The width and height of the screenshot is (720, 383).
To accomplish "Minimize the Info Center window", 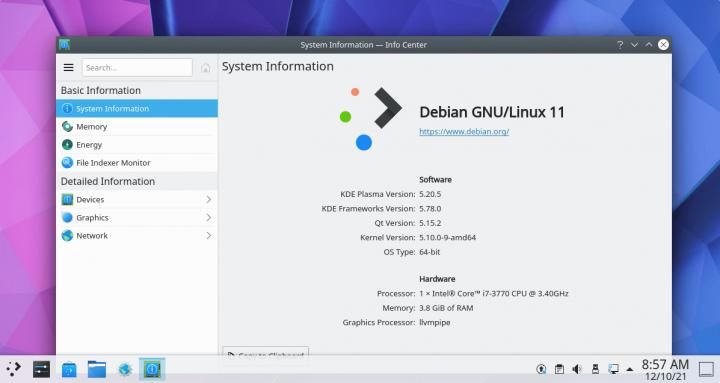I will click(x=634, y=45).
